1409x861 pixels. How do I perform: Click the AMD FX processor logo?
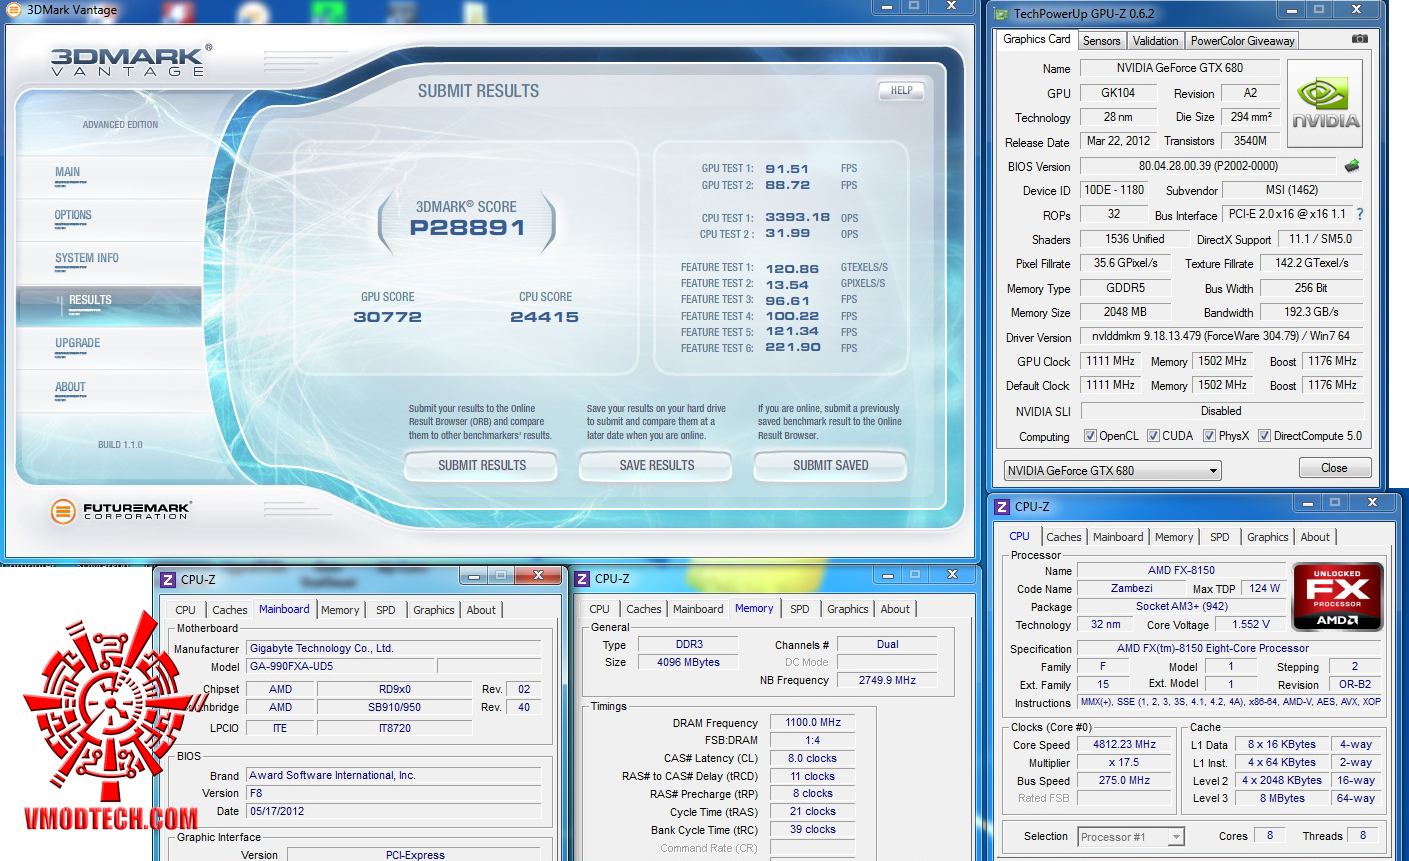click(1337, 598)
